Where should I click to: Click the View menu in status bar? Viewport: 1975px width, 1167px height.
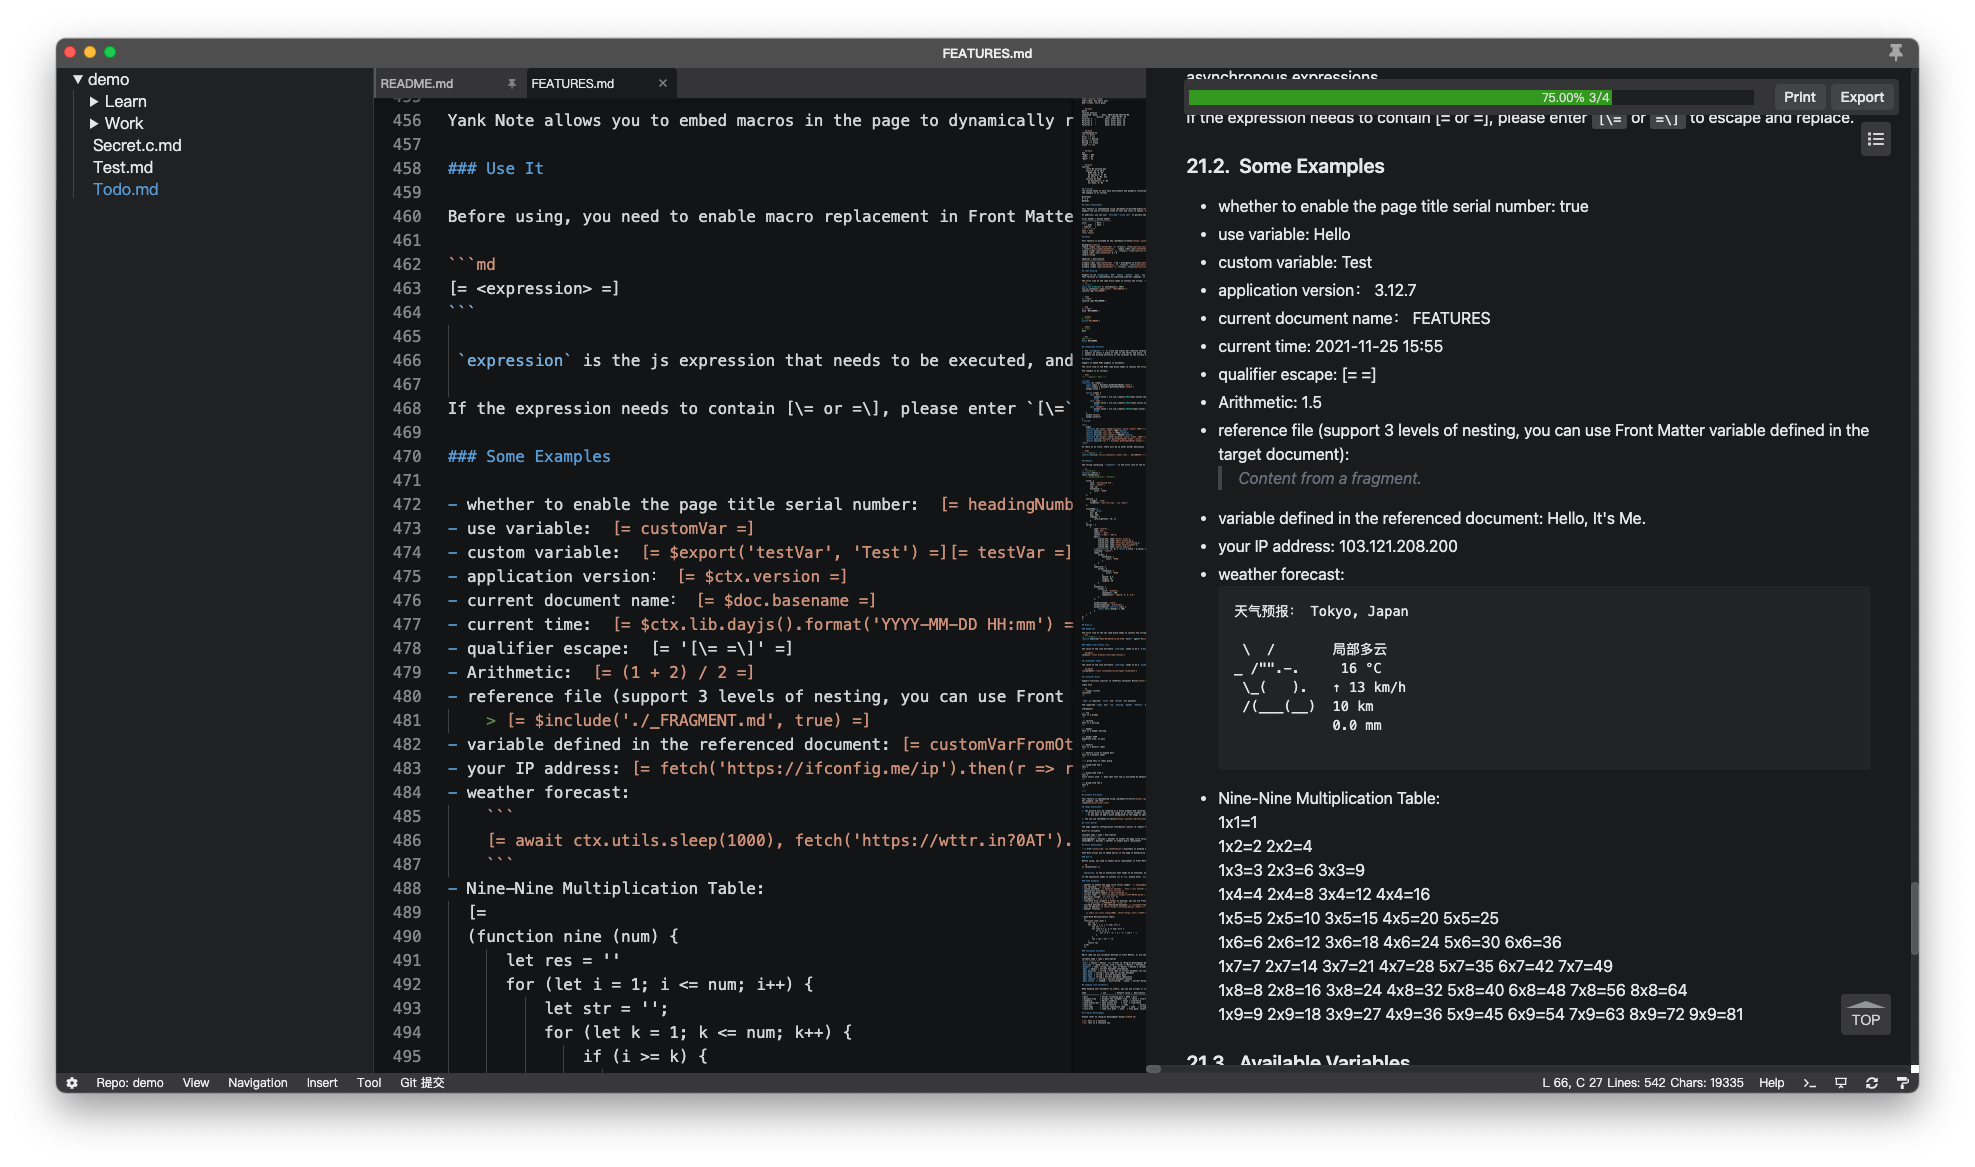click(196, 1079)
